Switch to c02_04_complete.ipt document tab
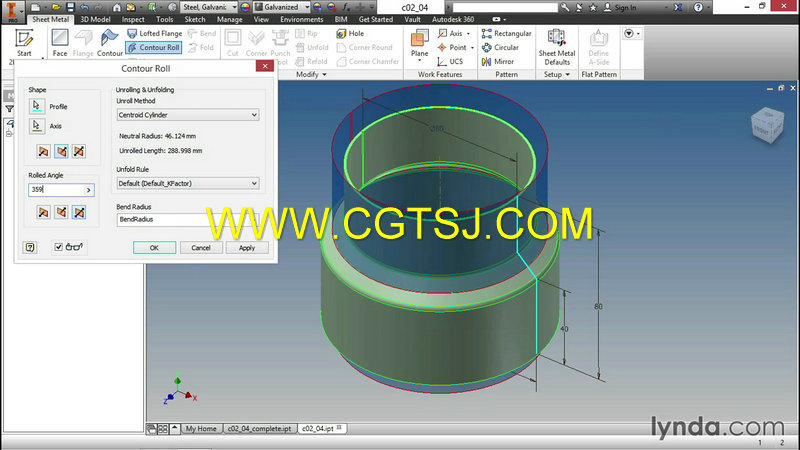 point(260,429)
